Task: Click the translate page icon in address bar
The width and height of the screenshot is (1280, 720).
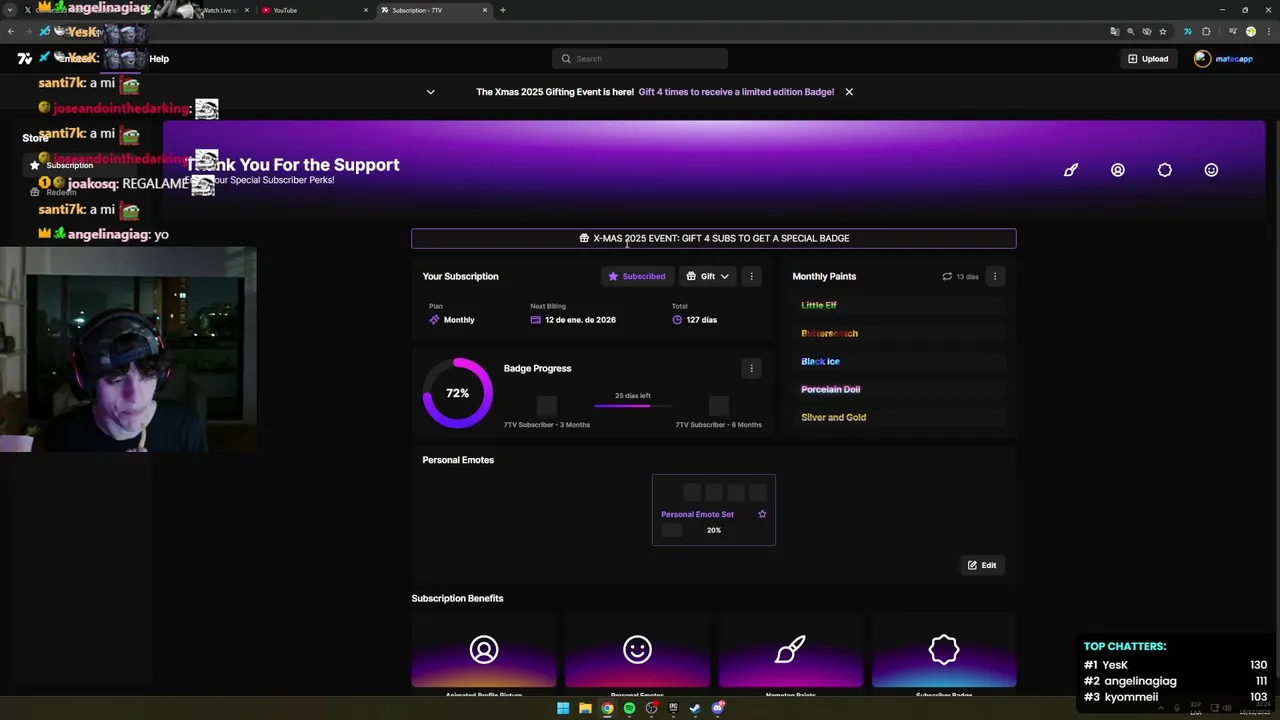Action: click(x=1115, y=32)
